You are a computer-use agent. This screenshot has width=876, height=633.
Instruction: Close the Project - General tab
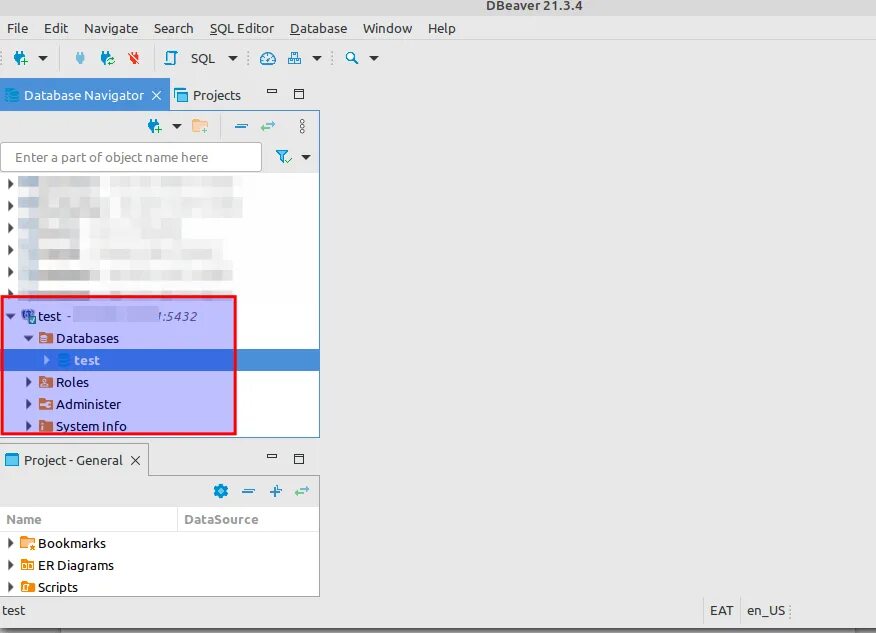135,460
